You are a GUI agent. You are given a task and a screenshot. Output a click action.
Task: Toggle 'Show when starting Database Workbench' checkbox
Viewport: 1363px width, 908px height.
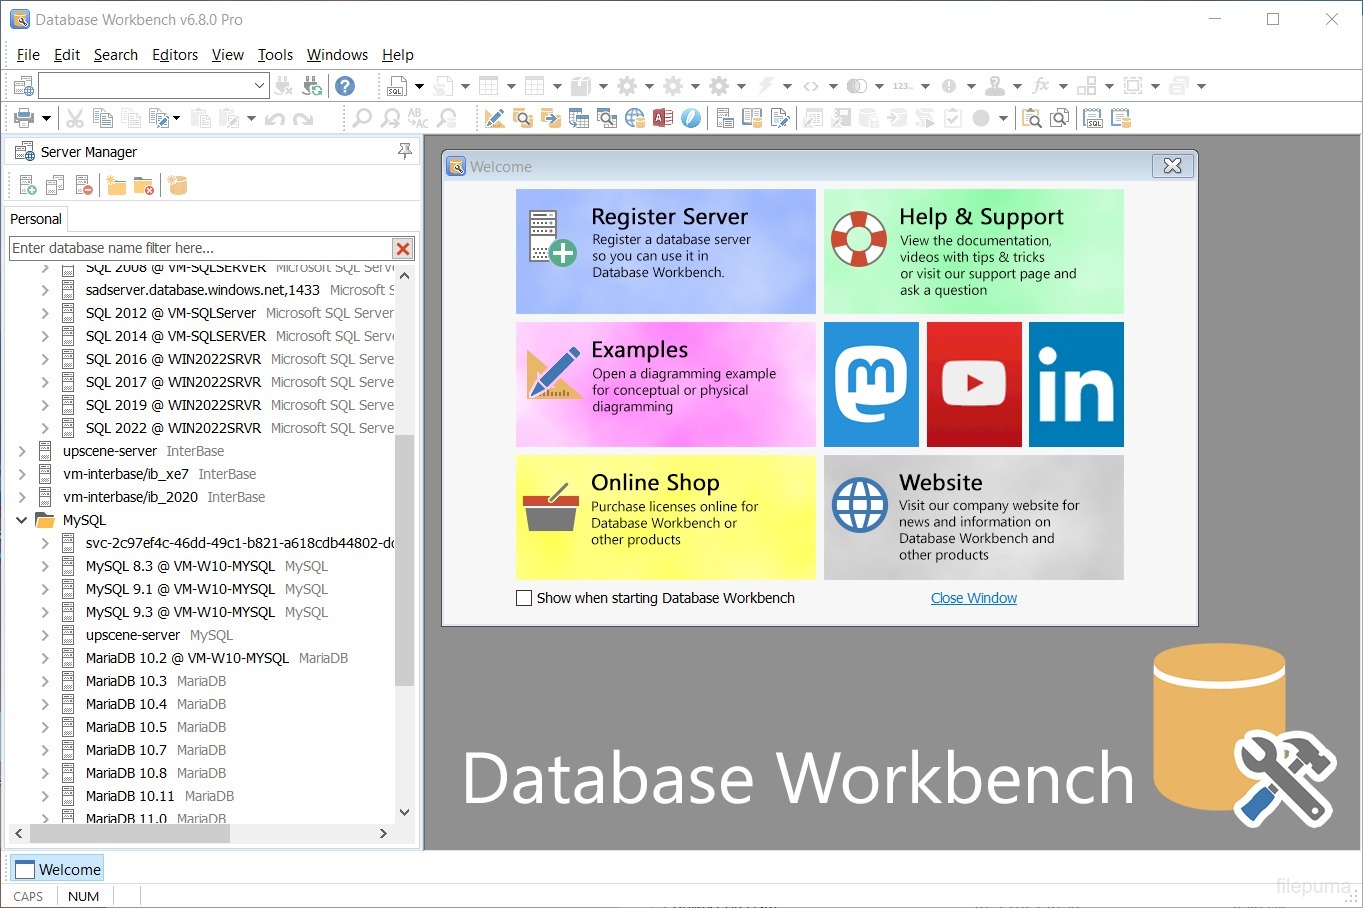point(524,598)
